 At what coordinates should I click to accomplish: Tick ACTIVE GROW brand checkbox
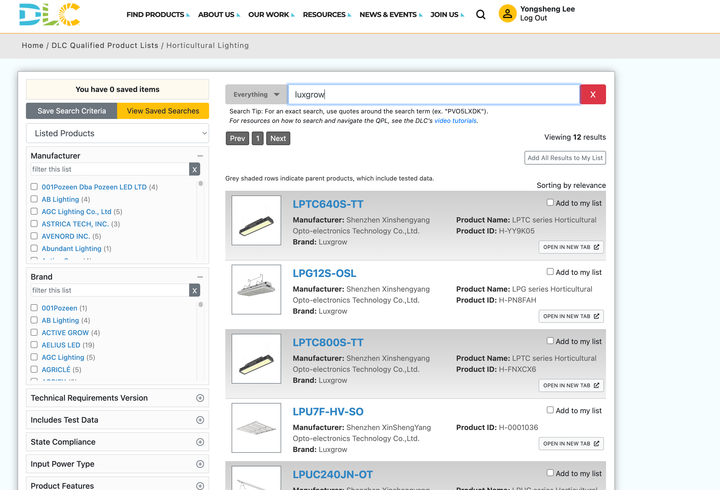34,332
